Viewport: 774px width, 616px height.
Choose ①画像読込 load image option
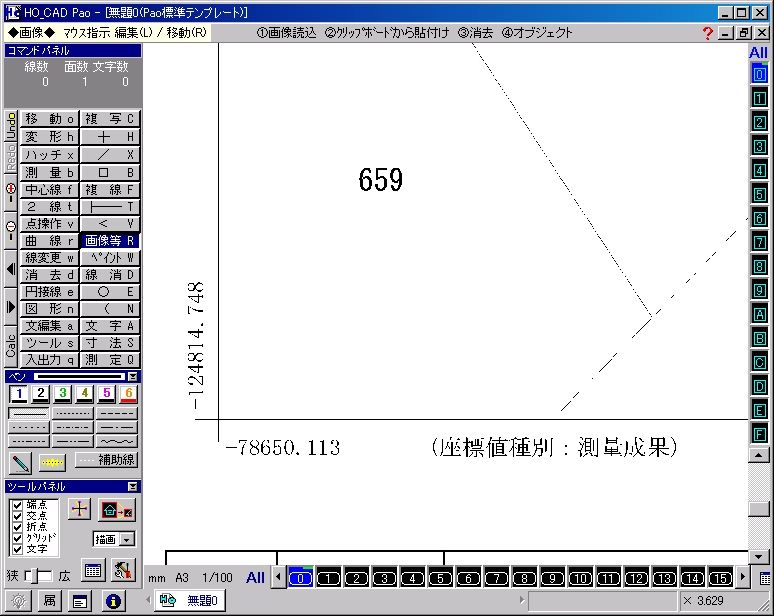pos(286,33)
